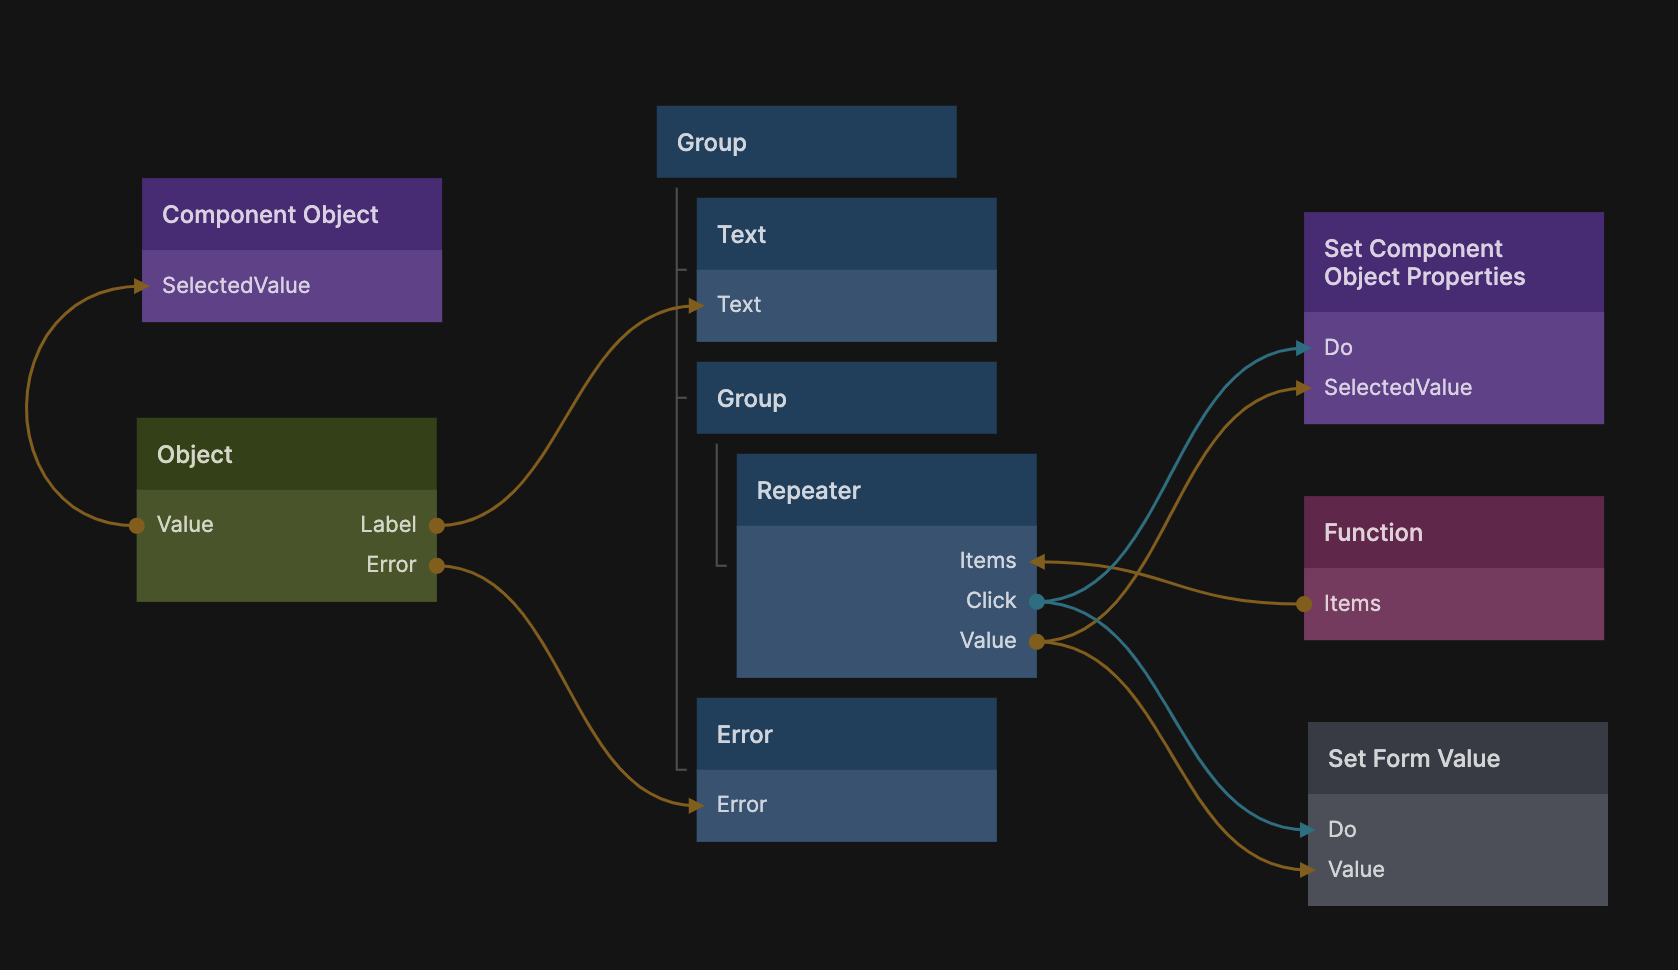Click the Repeater's Value output port

(x=1037, y=641)
